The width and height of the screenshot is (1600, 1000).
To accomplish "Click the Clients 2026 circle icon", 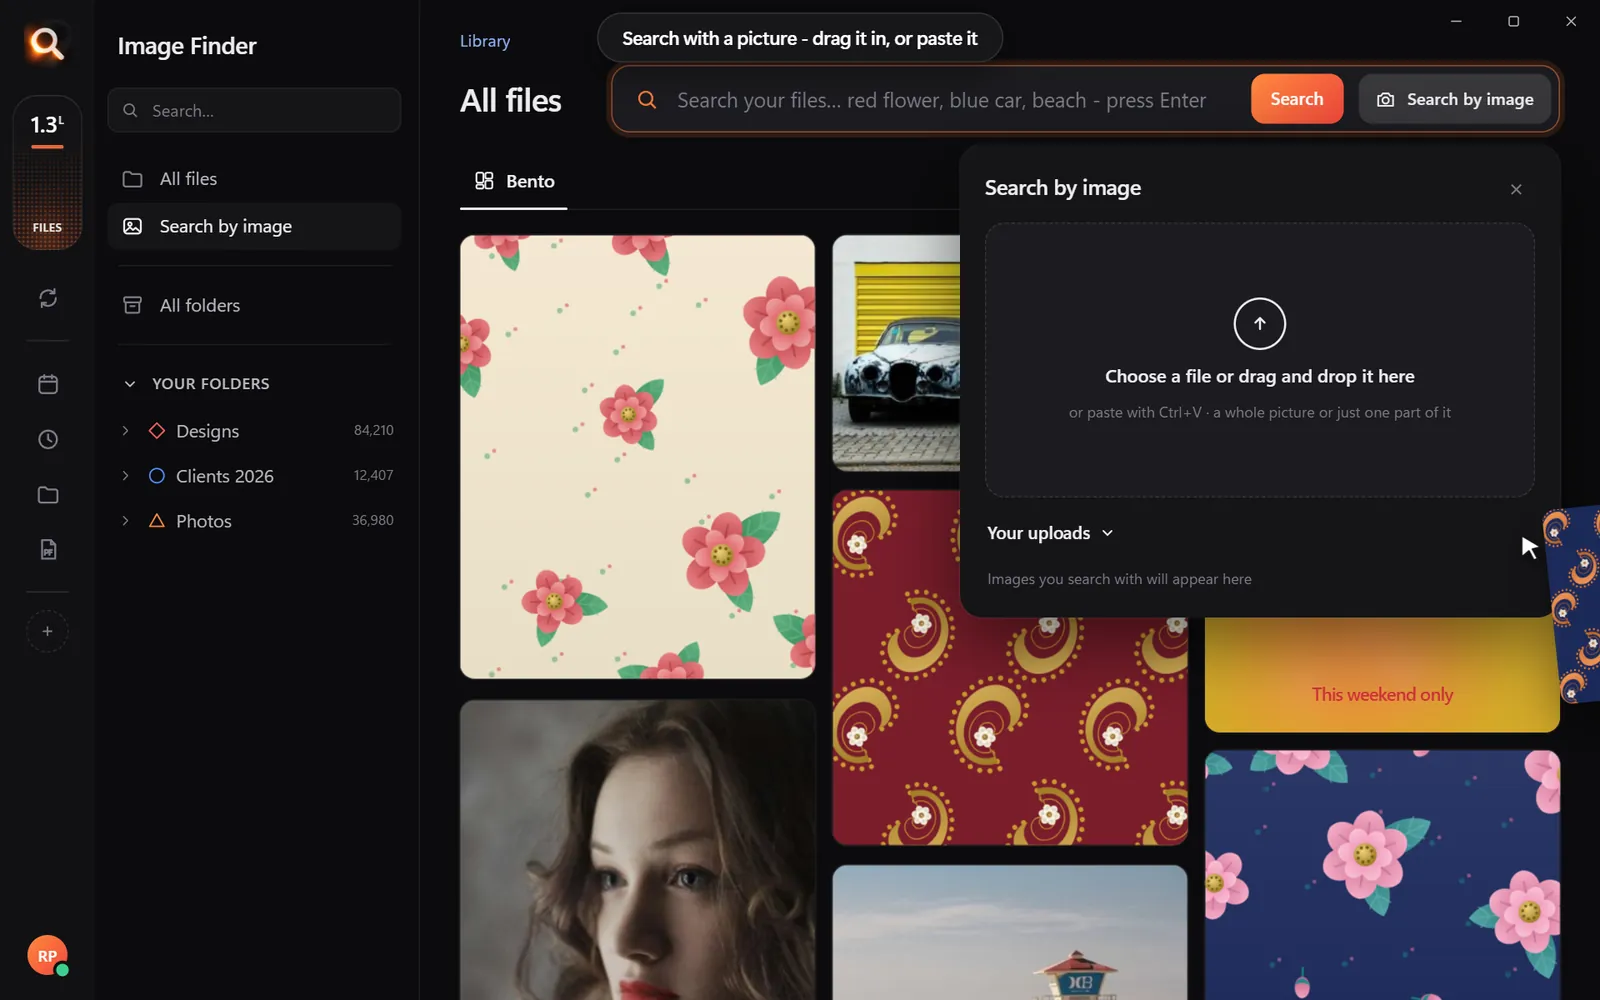I will click(157, 476).
